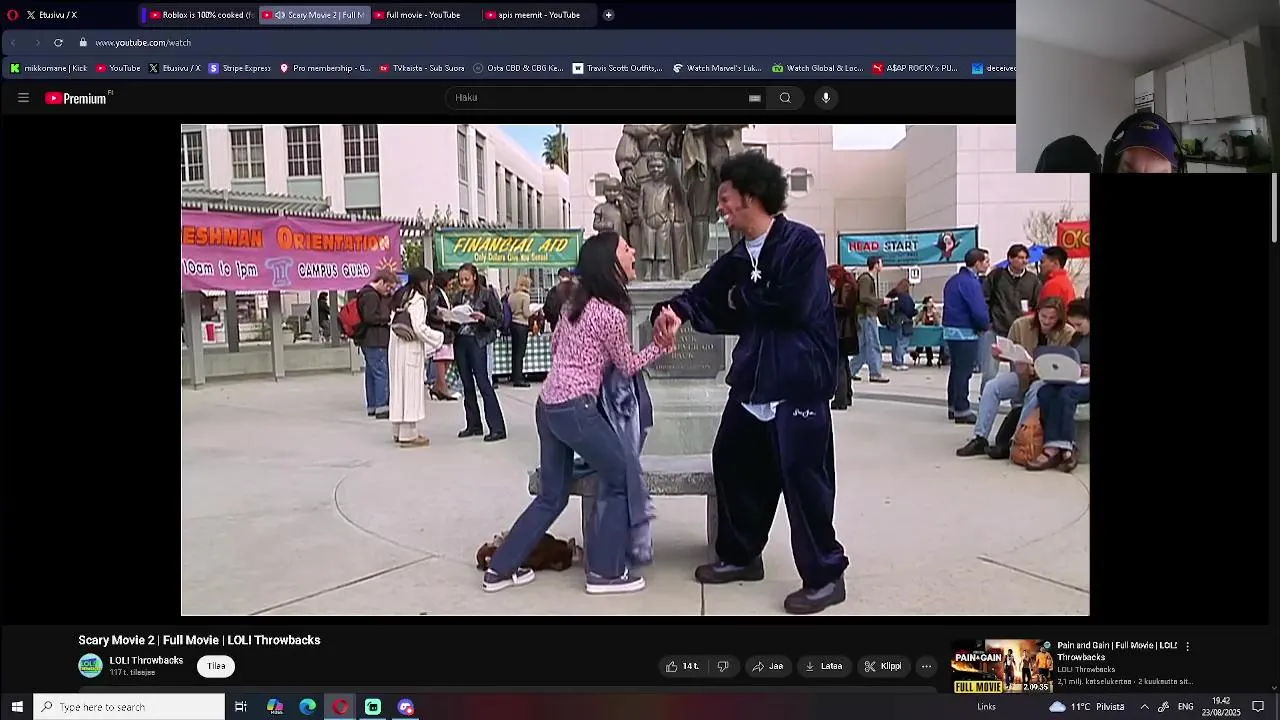Open the Pro membership bookmark
1280x720 pixels.
(x=325, y=68)
